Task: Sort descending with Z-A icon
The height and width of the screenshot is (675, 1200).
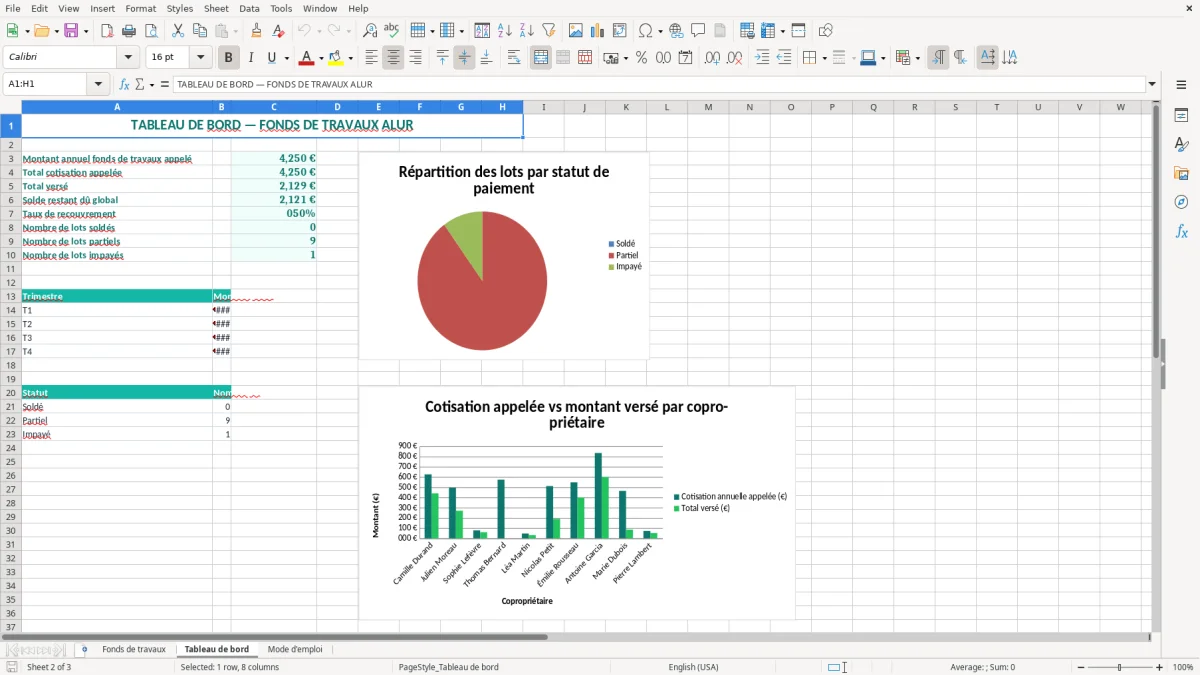Action: point(527,31)
